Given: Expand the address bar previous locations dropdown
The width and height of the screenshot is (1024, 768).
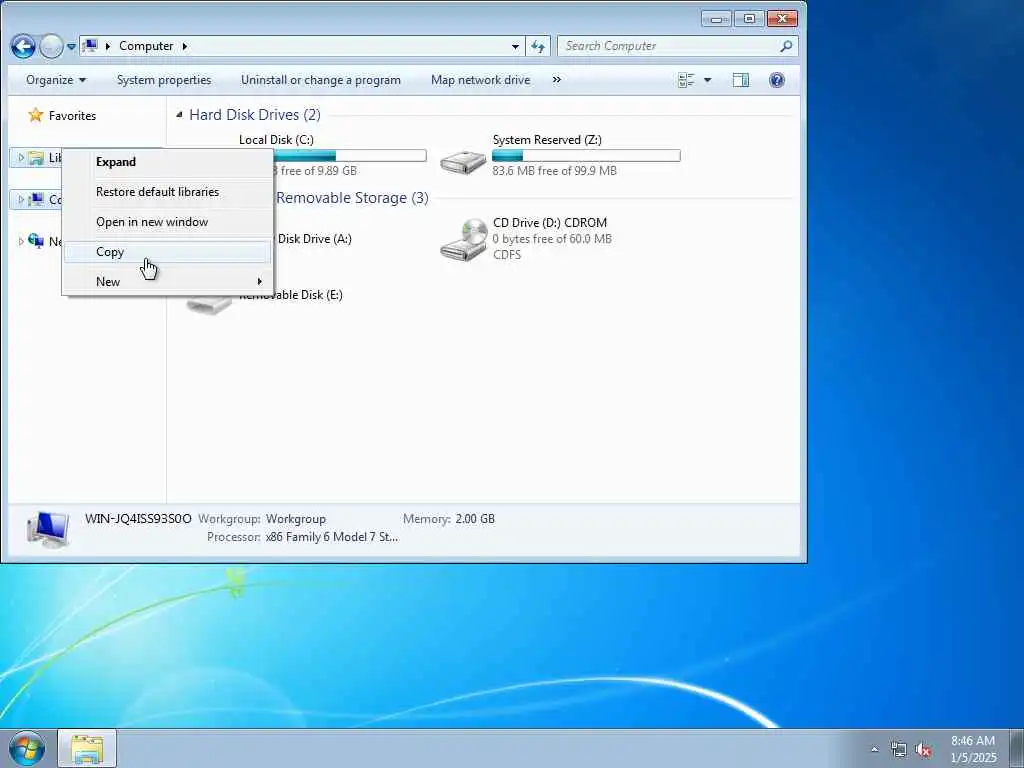Looking at the screenshot, I should [515, 46].
